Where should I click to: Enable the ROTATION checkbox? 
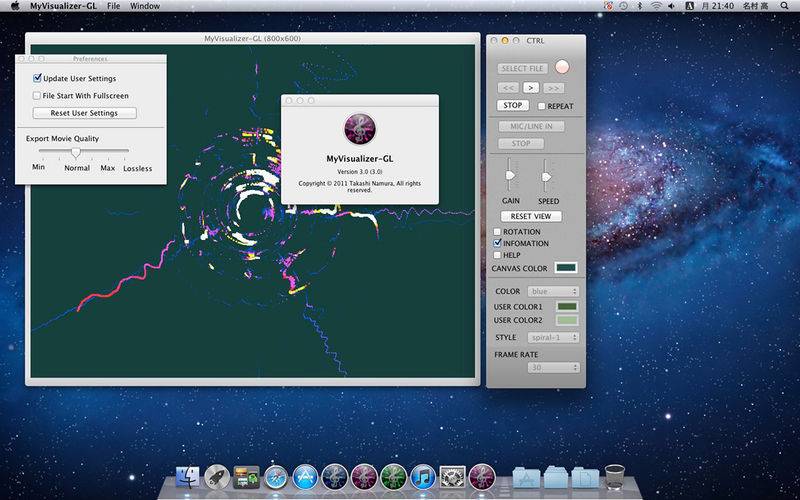pos(497,232)
